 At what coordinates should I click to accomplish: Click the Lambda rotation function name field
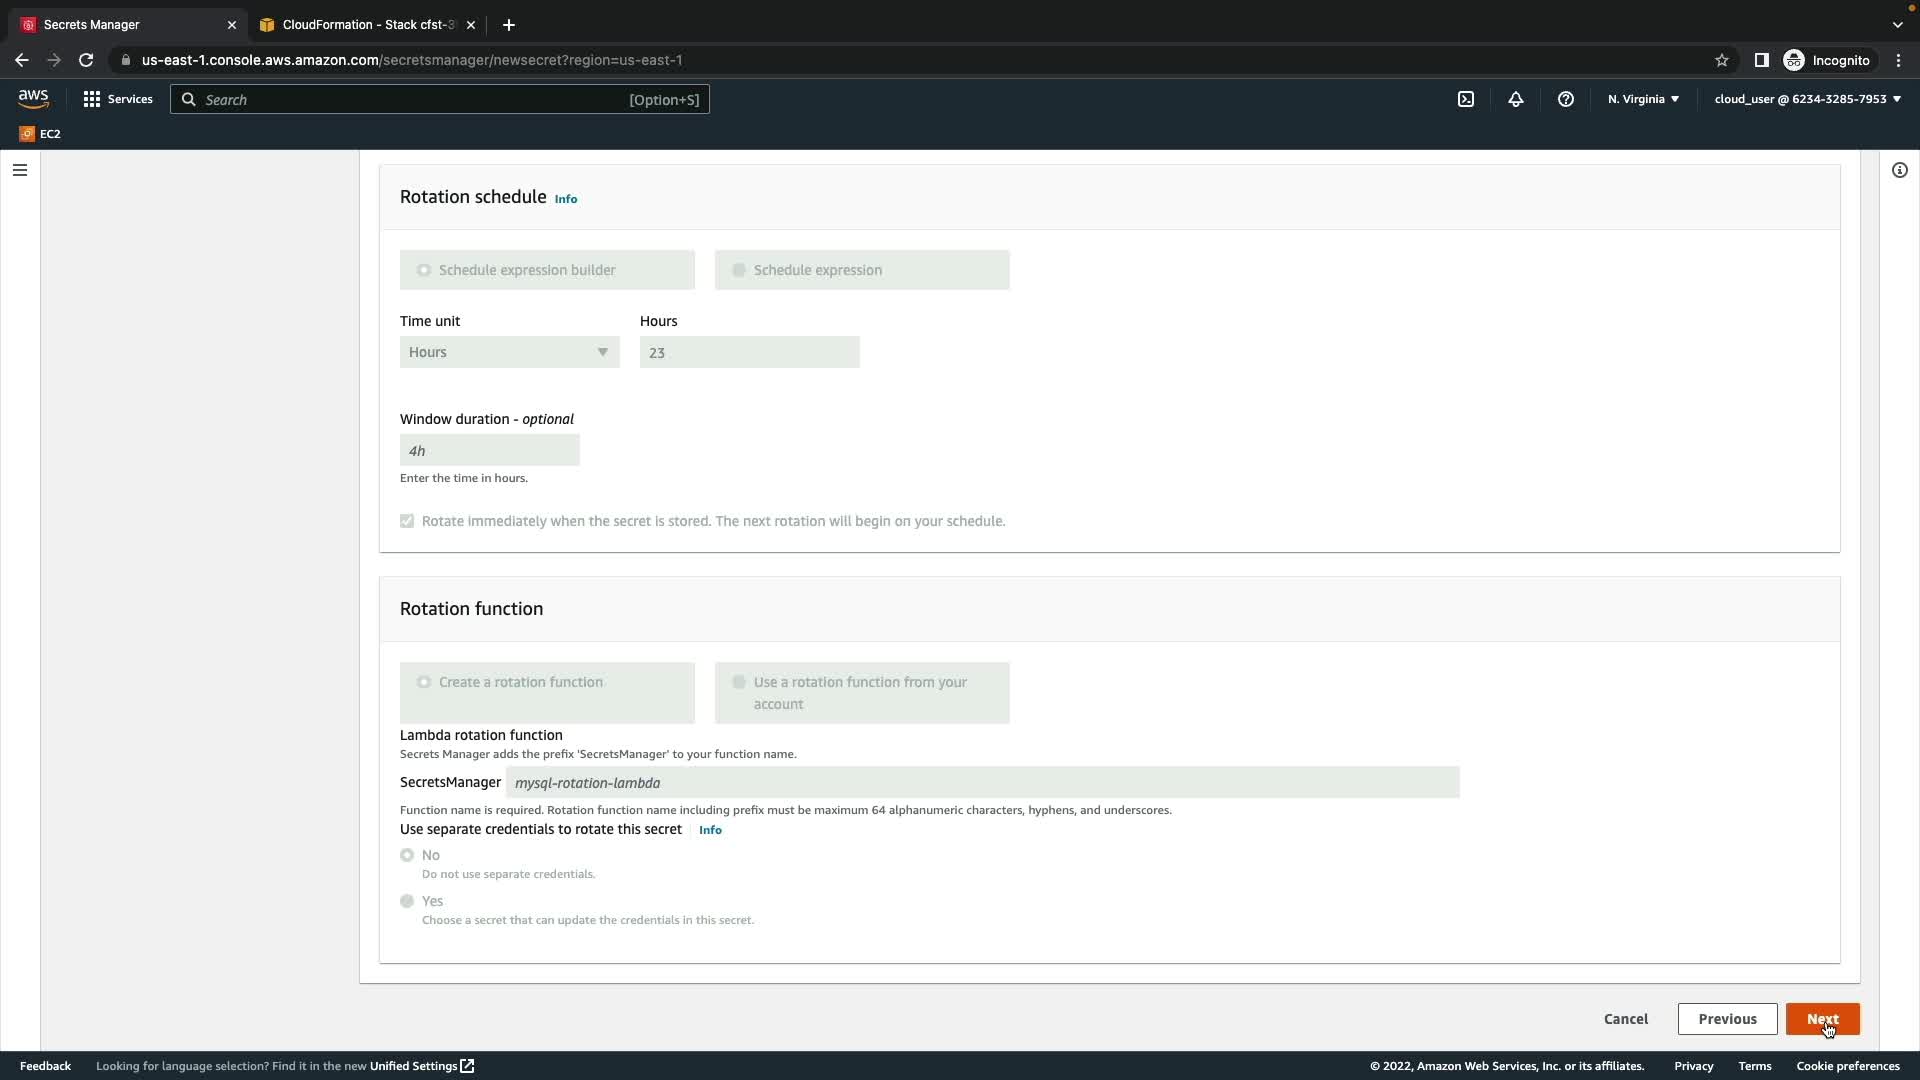(x=981, y=783)
